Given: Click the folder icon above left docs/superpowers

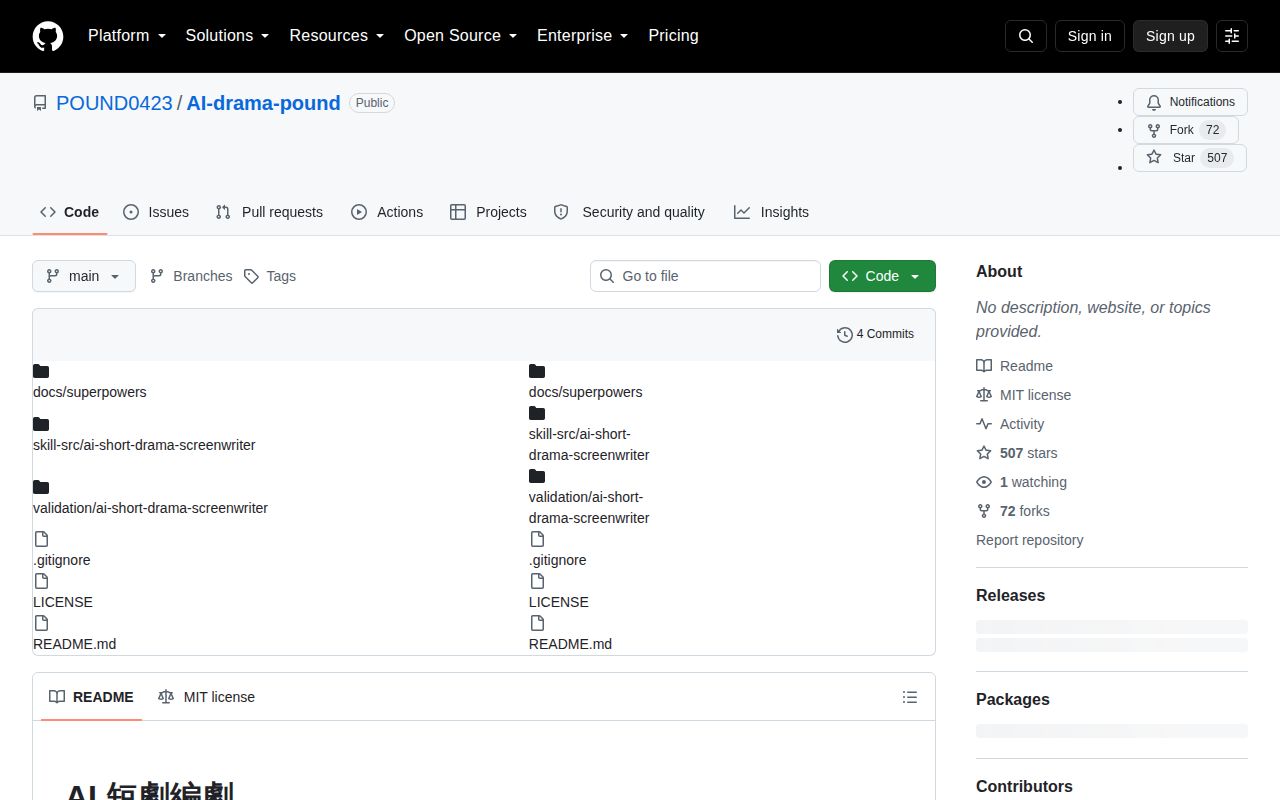Looking at the screenshot, I should [x=41, y=371].
